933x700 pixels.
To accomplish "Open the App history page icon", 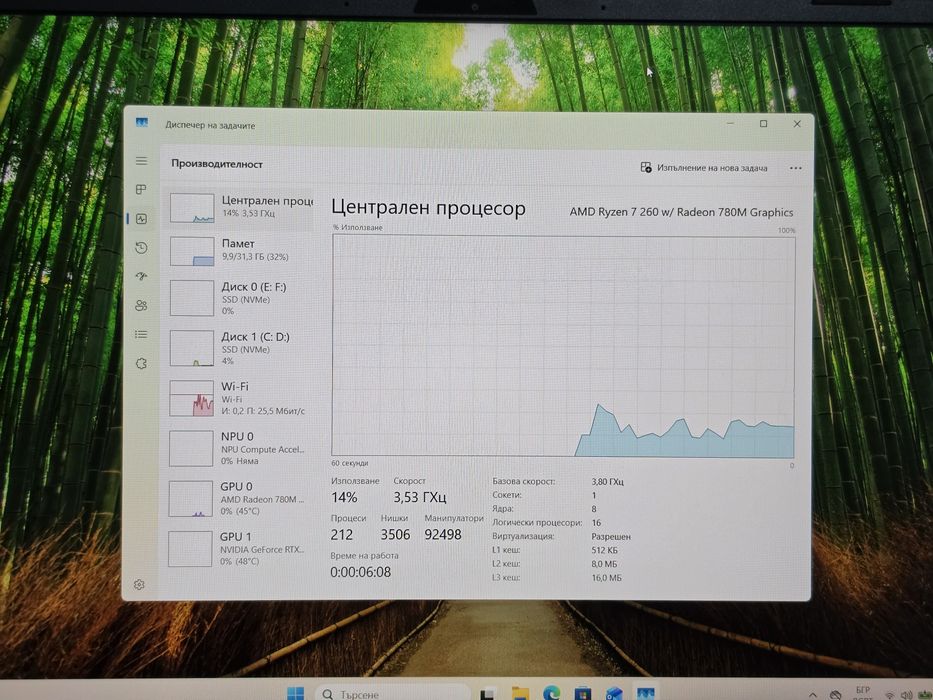I will pos(141,248).
